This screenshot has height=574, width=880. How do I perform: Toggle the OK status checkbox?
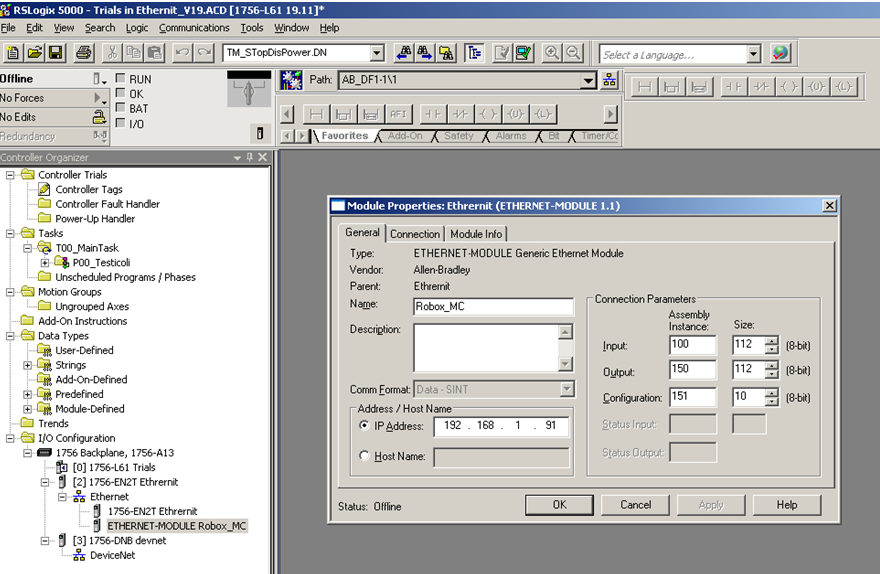pos(120,93)
